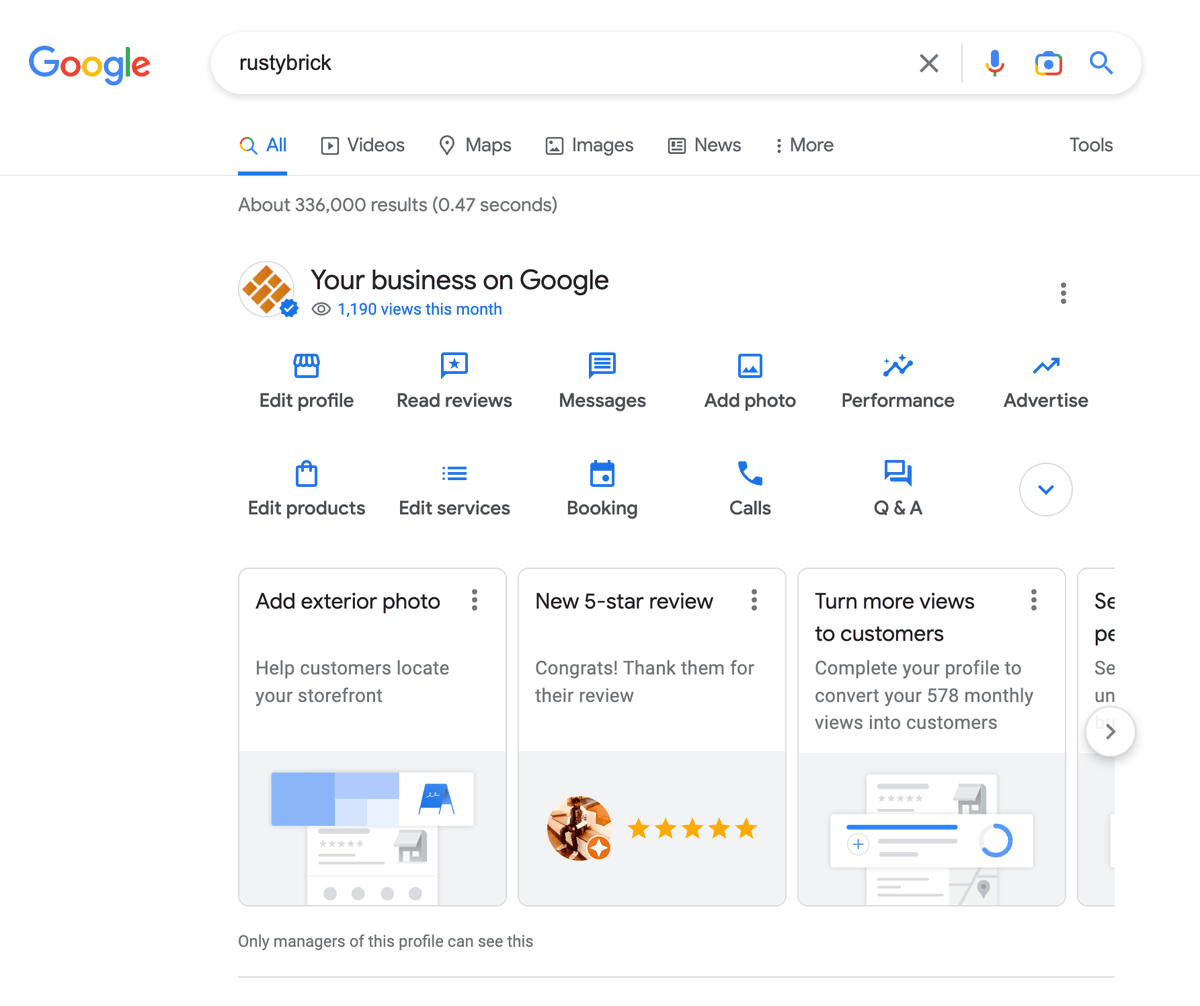Switch to the News tab
The height and width of the screenshot is (1006, 1200).
(x=704, y=145)
